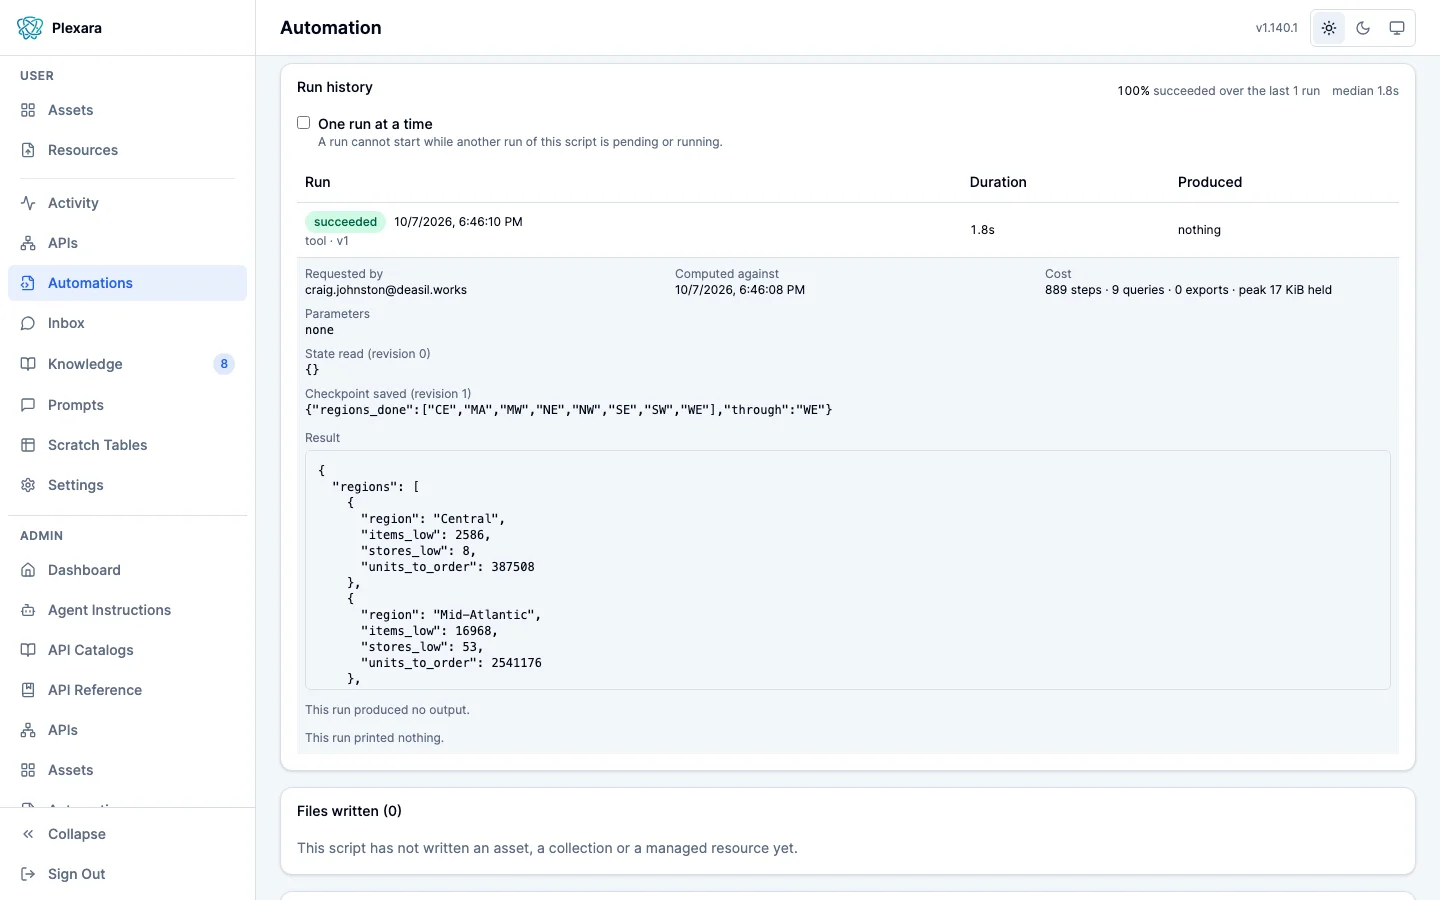Switch to dark theme moon icon
Screen dimensions: 1440x900
1363,28
